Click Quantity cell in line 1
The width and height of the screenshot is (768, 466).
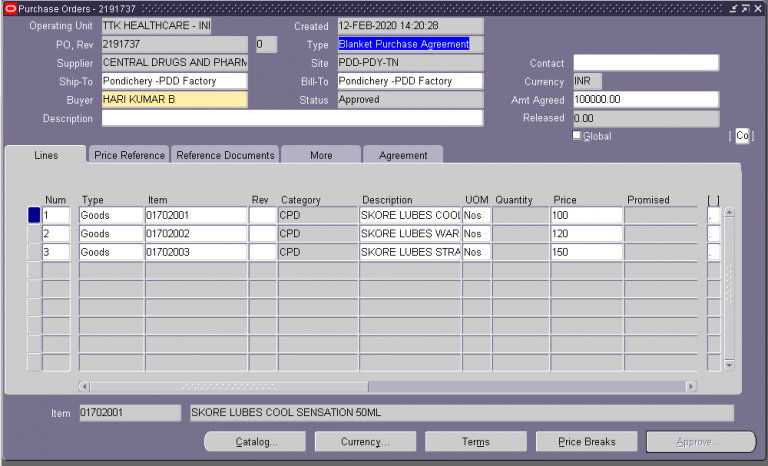click(521, 215)
